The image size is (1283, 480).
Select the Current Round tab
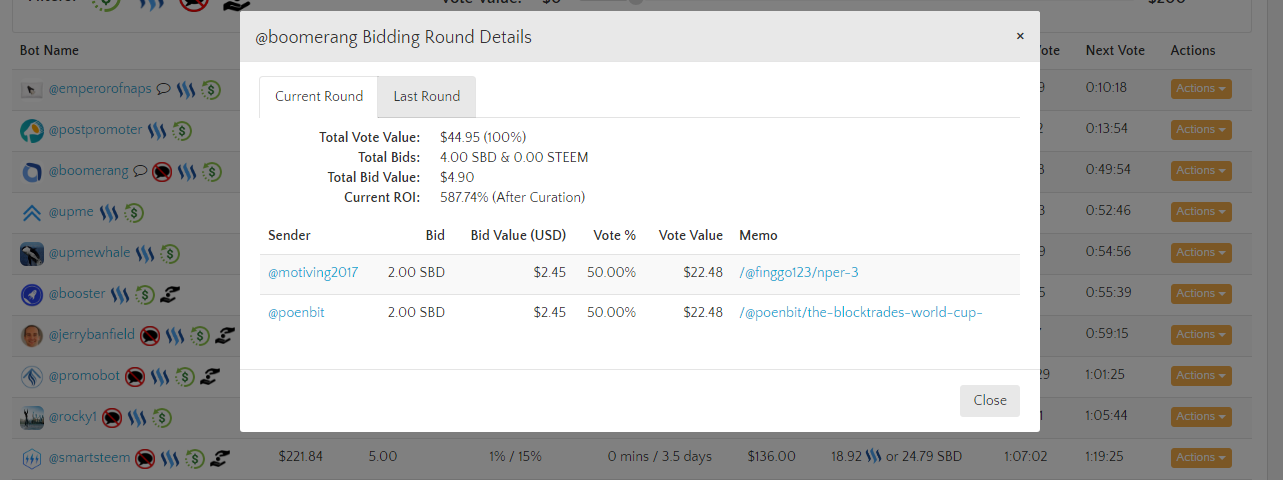pyautogui.click(x=319, y=97)
